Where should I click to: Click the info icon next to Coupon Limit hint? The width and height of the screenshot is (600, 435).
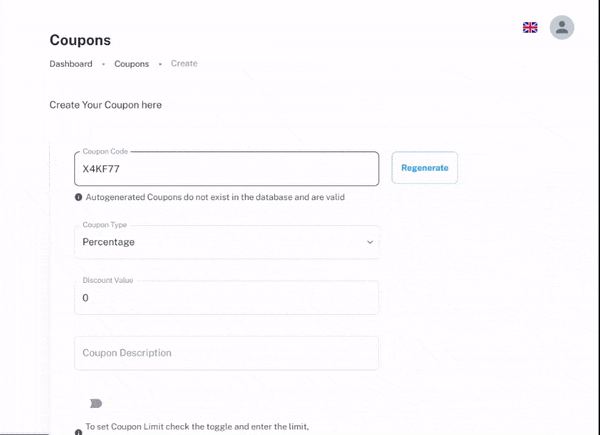pyautogui.click(x=79, y=432)
